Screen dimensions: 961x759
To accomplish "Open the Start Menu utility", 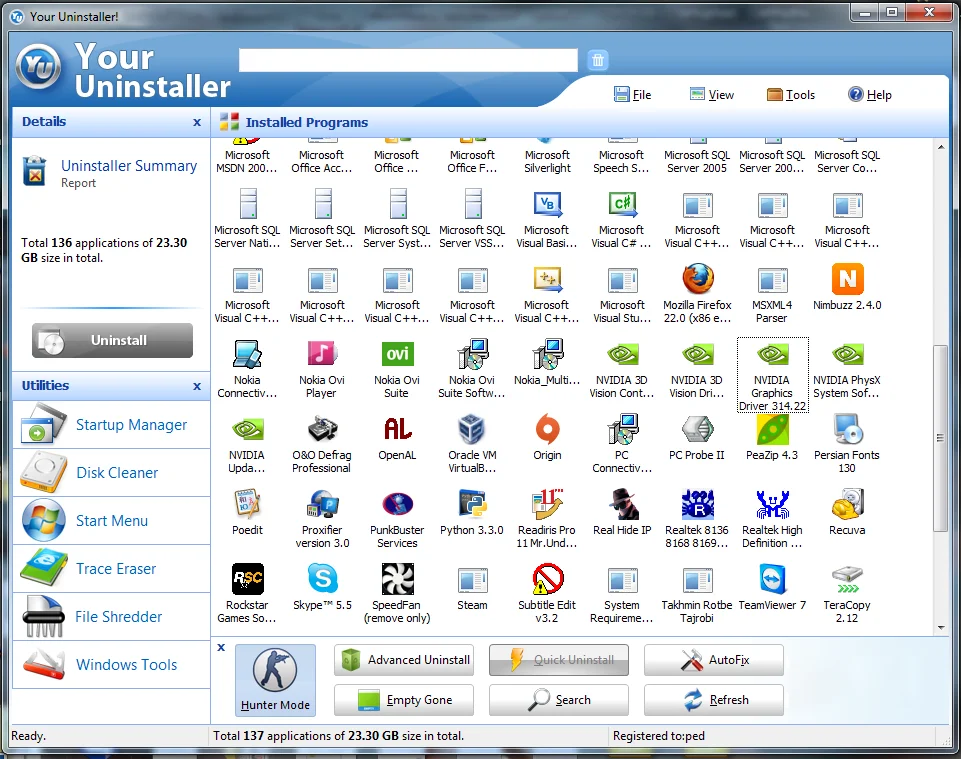I will [111, 521].
